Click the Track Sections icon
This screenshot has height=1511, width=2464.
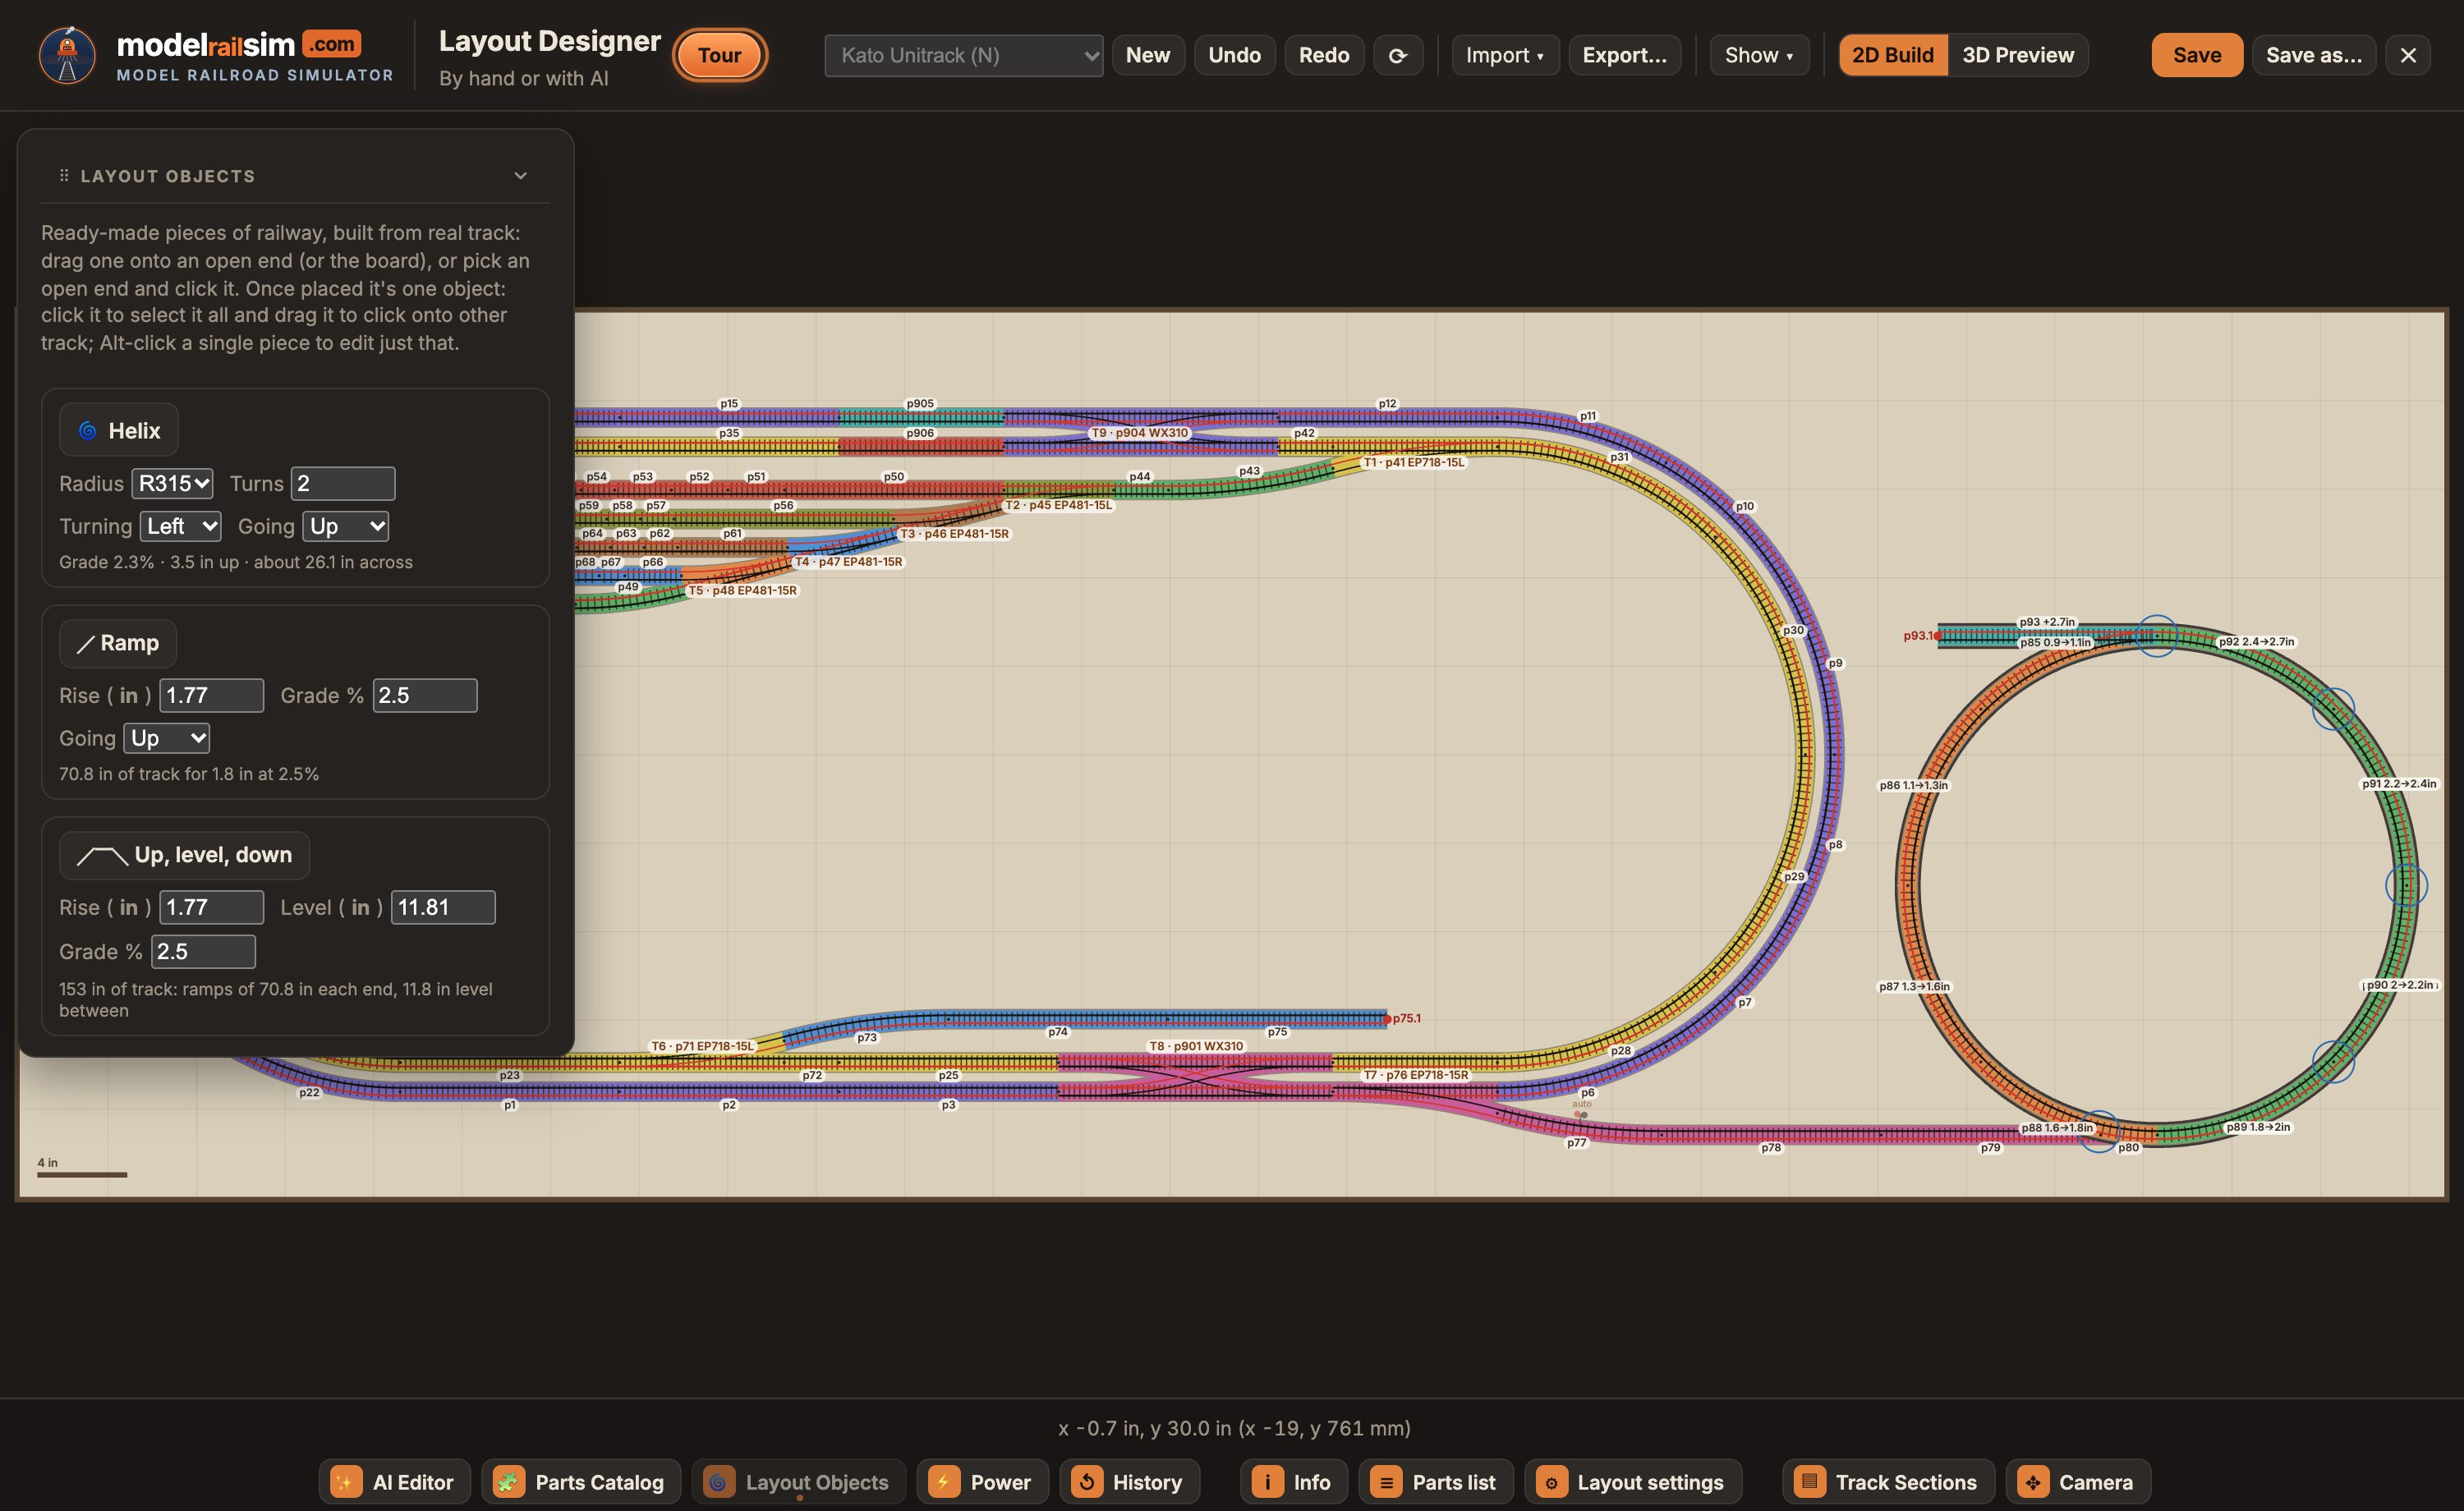tap(1809, 1481)
